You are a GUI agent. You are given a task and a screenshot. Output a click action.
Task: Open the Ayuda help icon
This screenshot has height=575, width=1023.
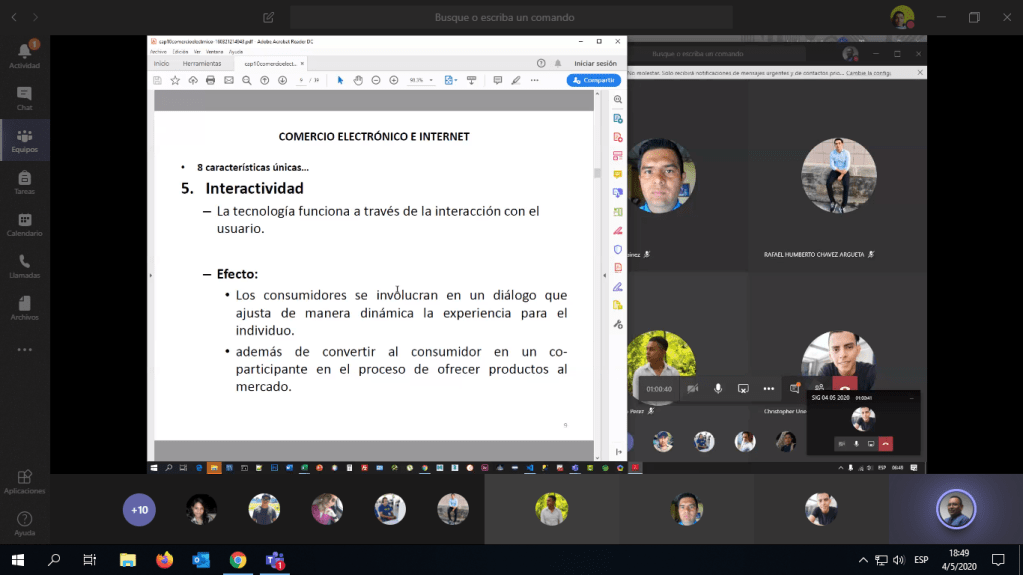pyautogui.click(x=24, y=523)
